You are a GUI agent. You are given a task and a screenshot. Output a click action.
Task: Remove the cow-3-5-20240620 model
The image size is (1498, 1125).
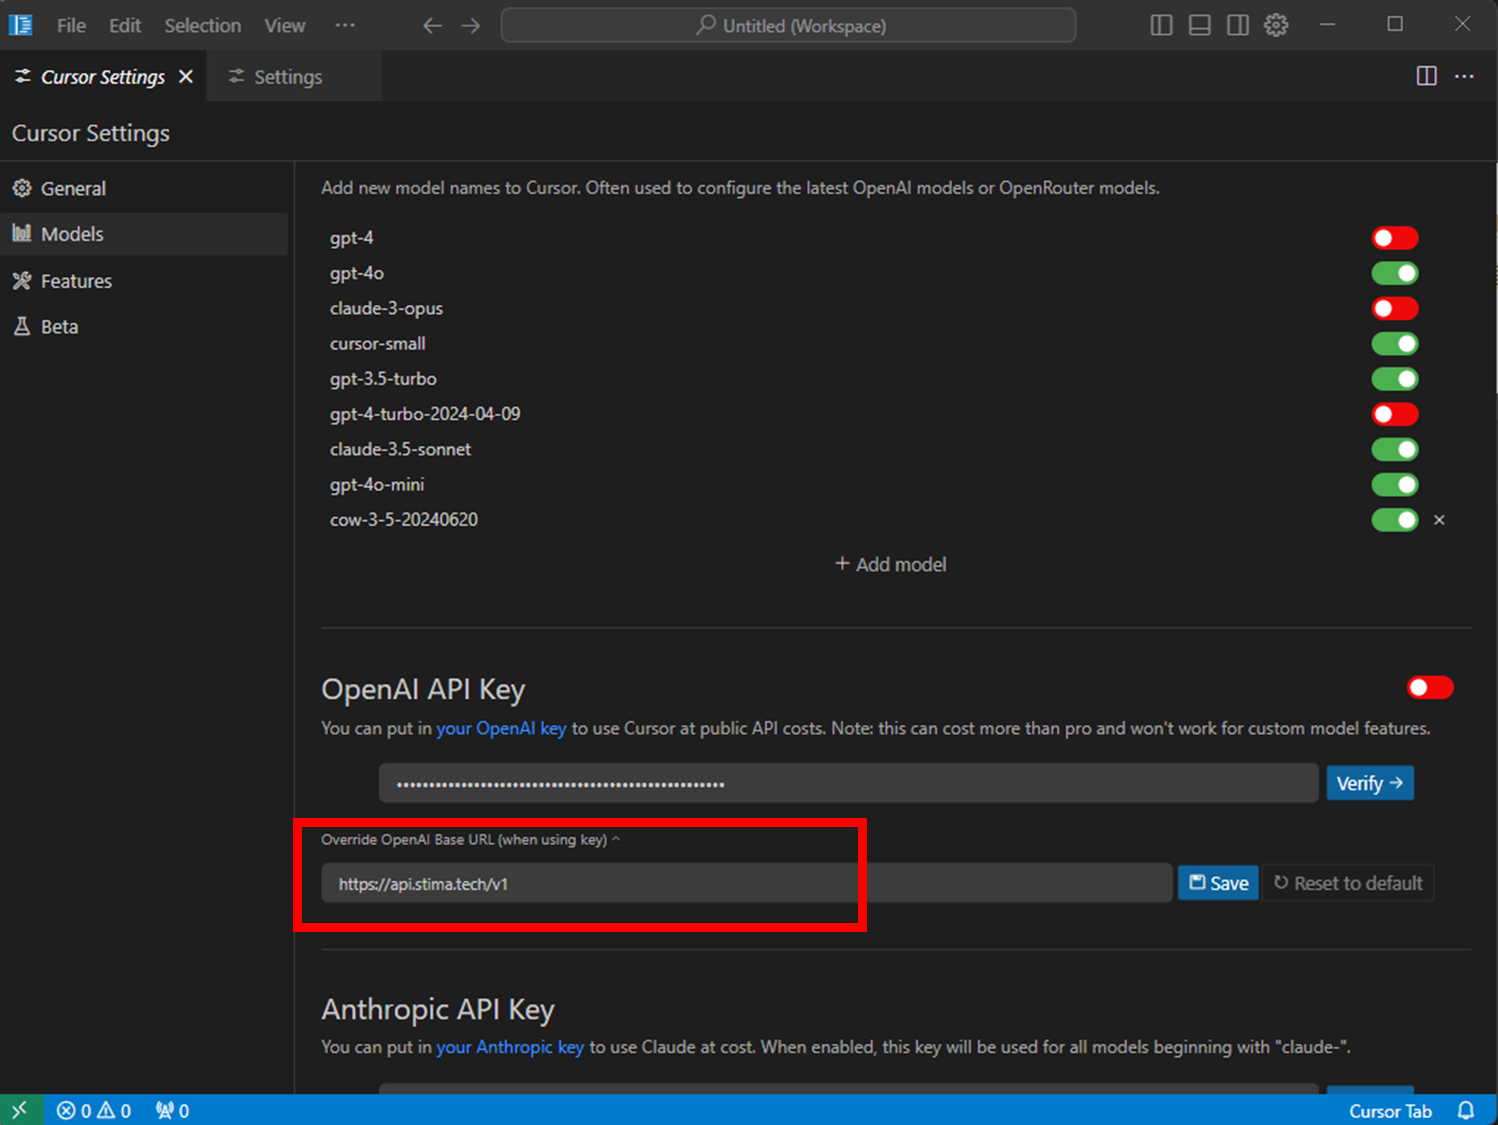point(1439,520)
